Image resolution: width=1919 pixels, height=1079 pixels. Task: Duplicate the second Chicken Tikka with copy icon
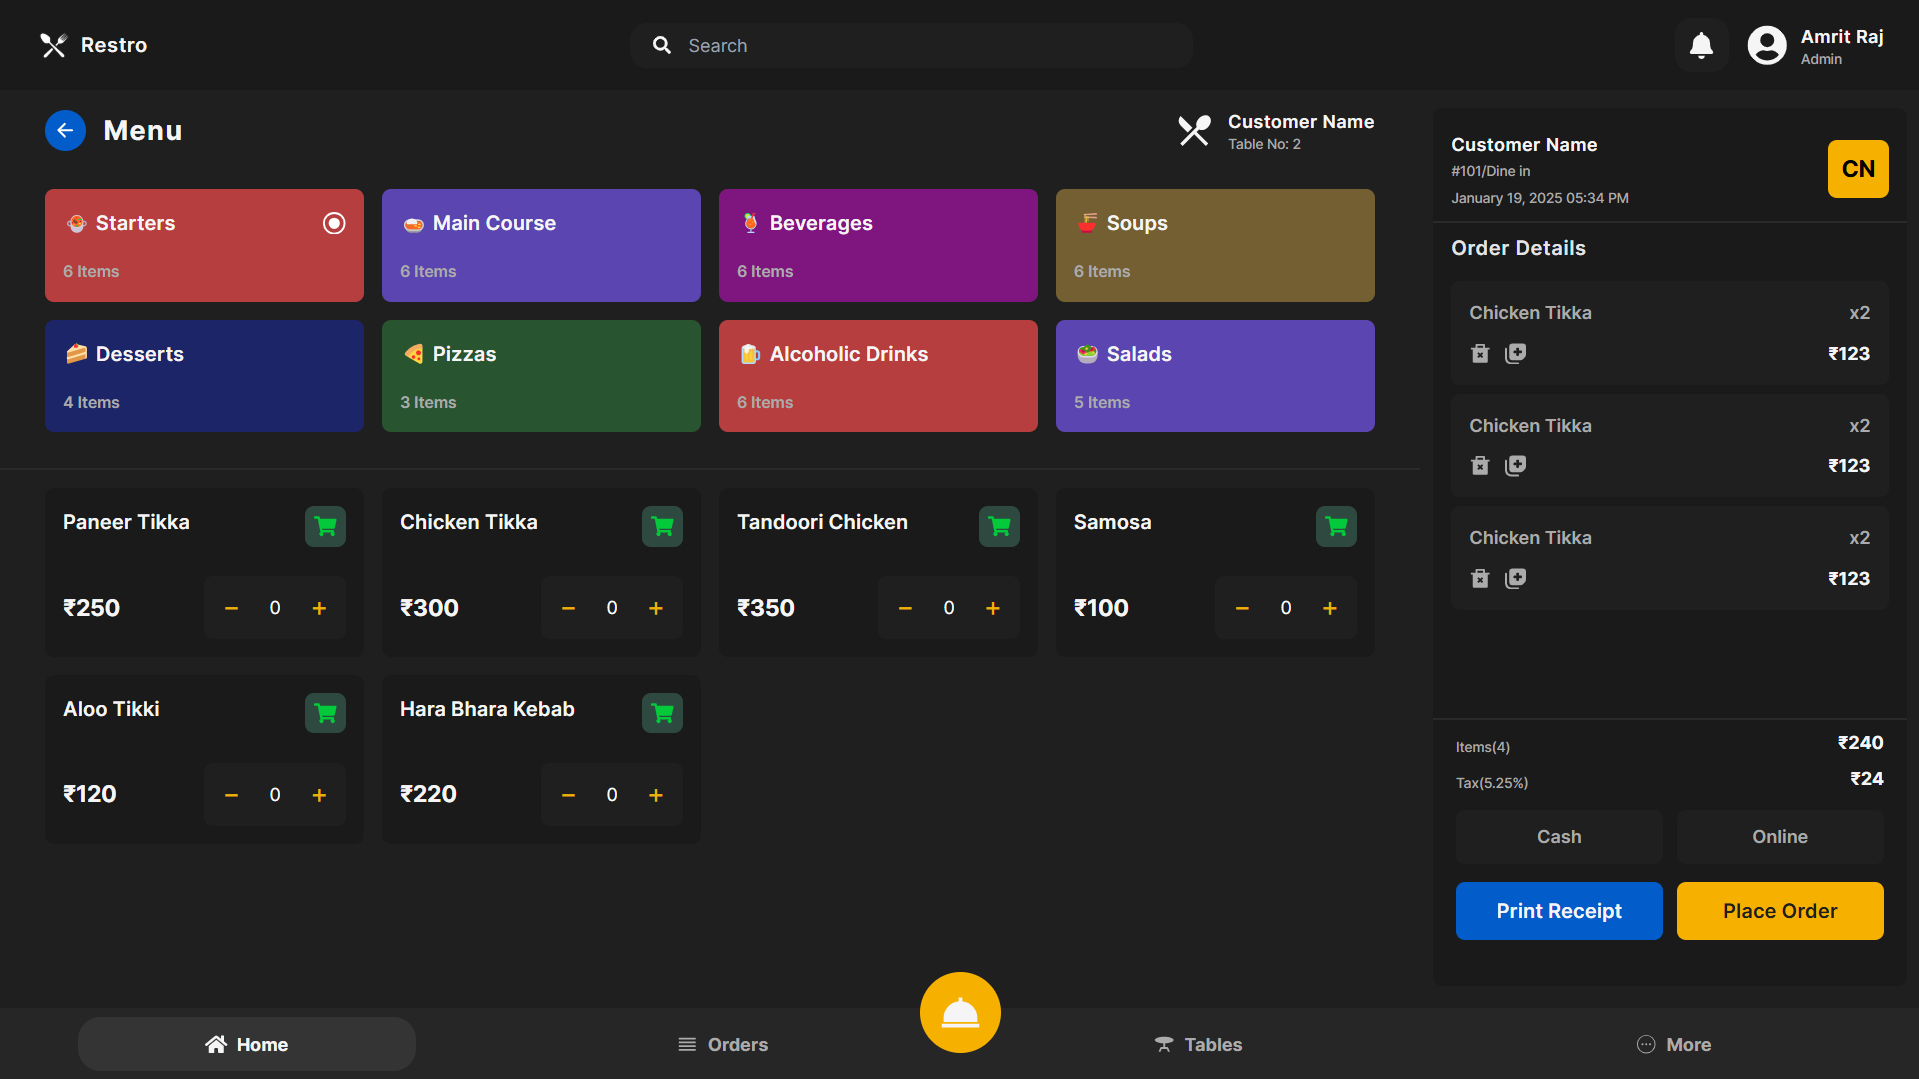[x=1515, y=465]
